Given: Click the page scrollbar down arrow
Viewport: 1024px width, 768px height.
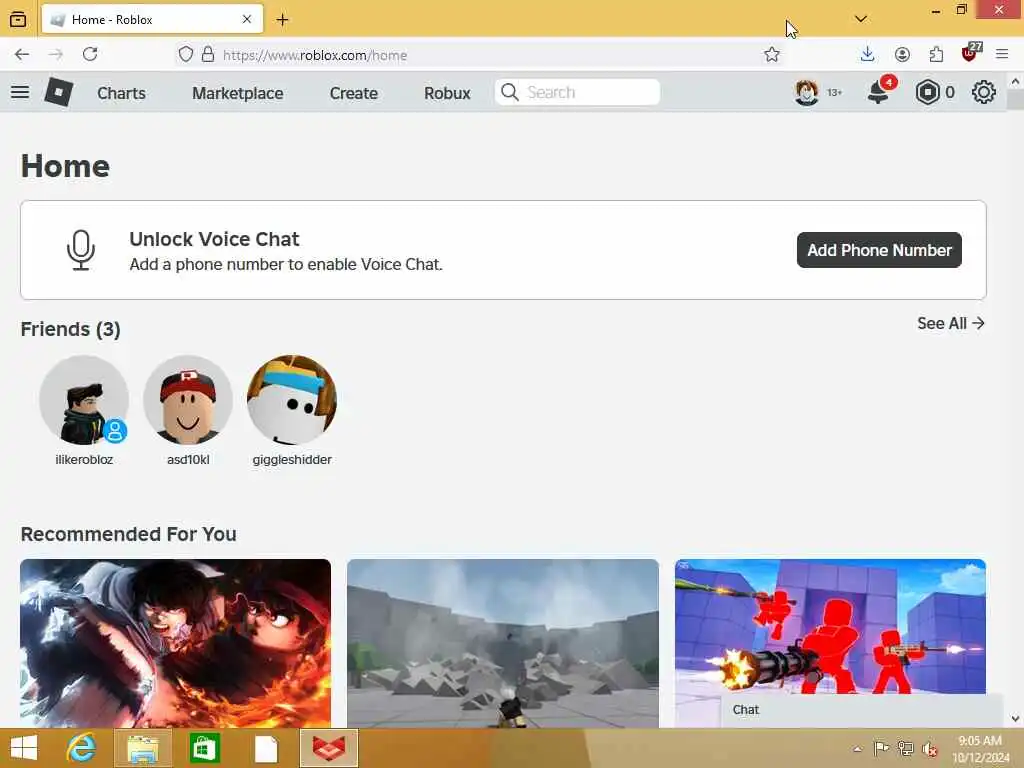Looking at the screenshot, I should pyautogui.click(x=1015, y=718).
